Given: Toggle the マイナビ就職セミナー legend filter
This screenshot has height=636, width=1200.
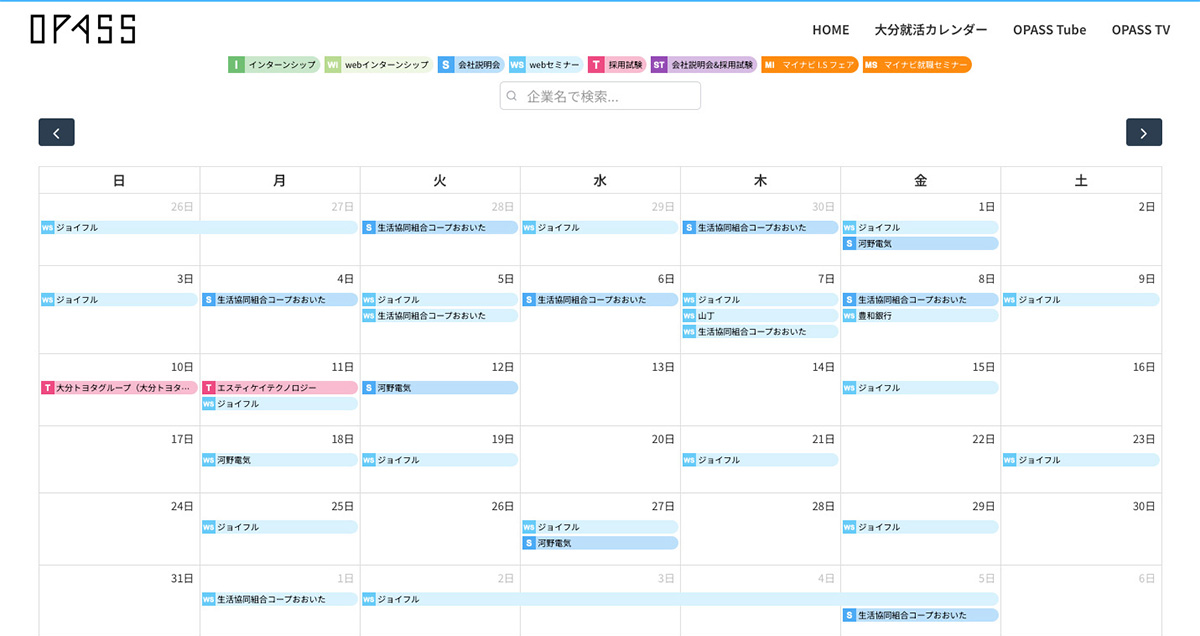Looking at the screenshot, I should click(917, 65).
